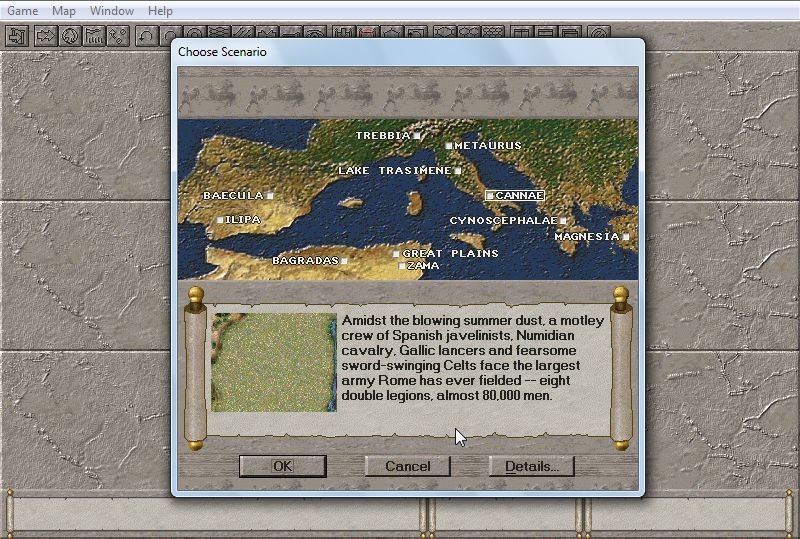Click the round globe toolbar icon
The height and width of the screenshot is (539, 800).
(x=70, y=36)
